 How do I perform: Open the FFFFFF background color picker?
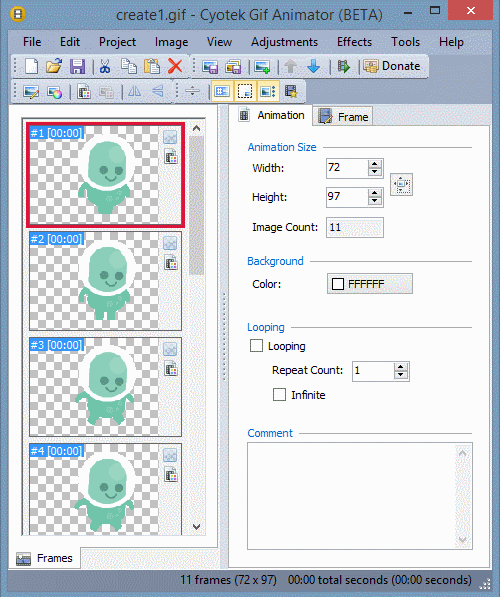pos(369,284)
